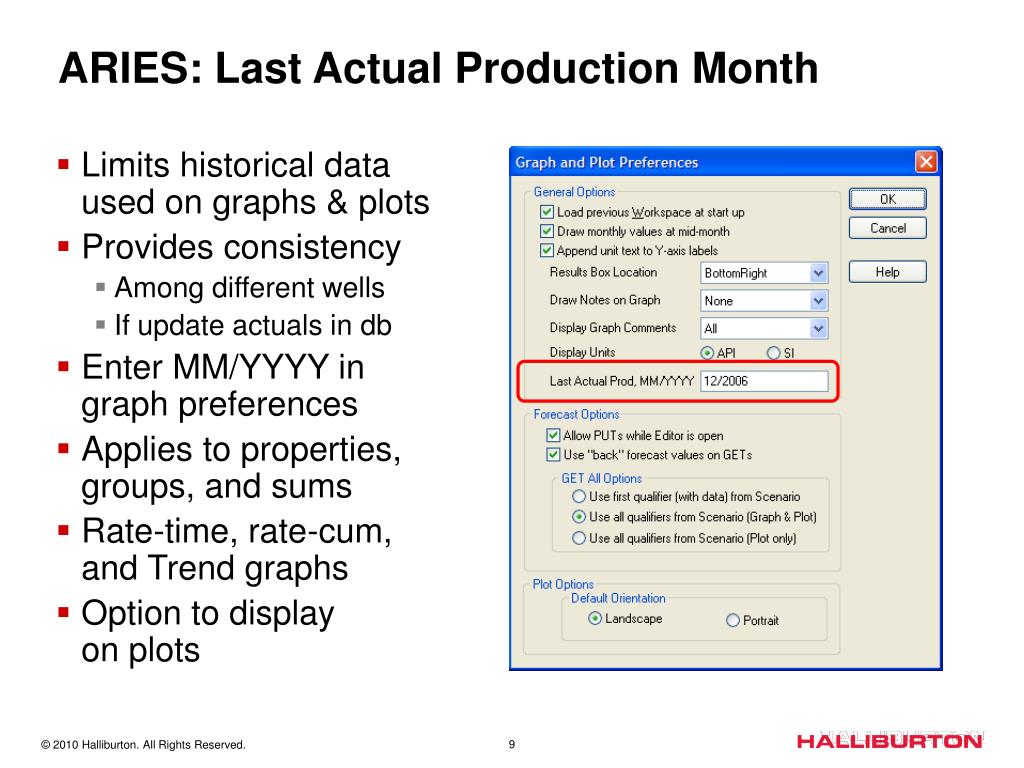Click the slide page number 9
The image size is (1024, 768).
[x=511, y=744]
